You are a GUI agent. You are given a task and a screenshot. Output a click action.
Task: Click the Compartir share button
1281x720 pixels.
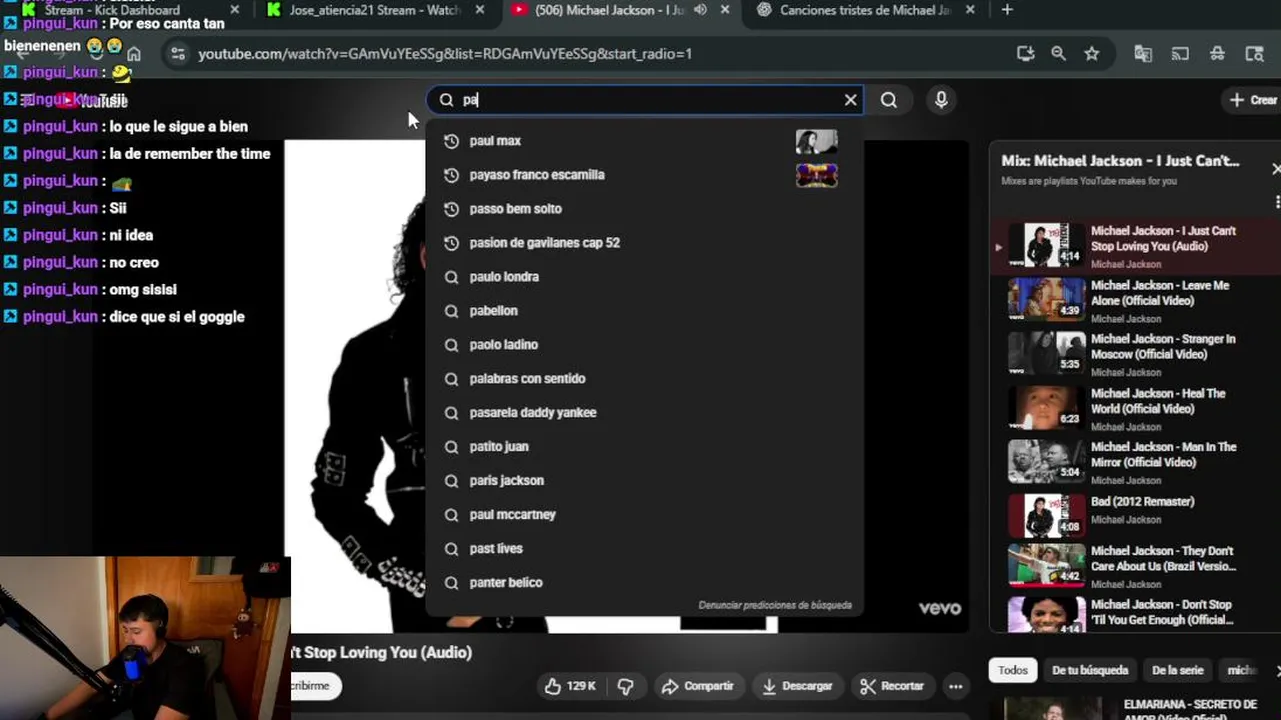[x=698, y=686]
